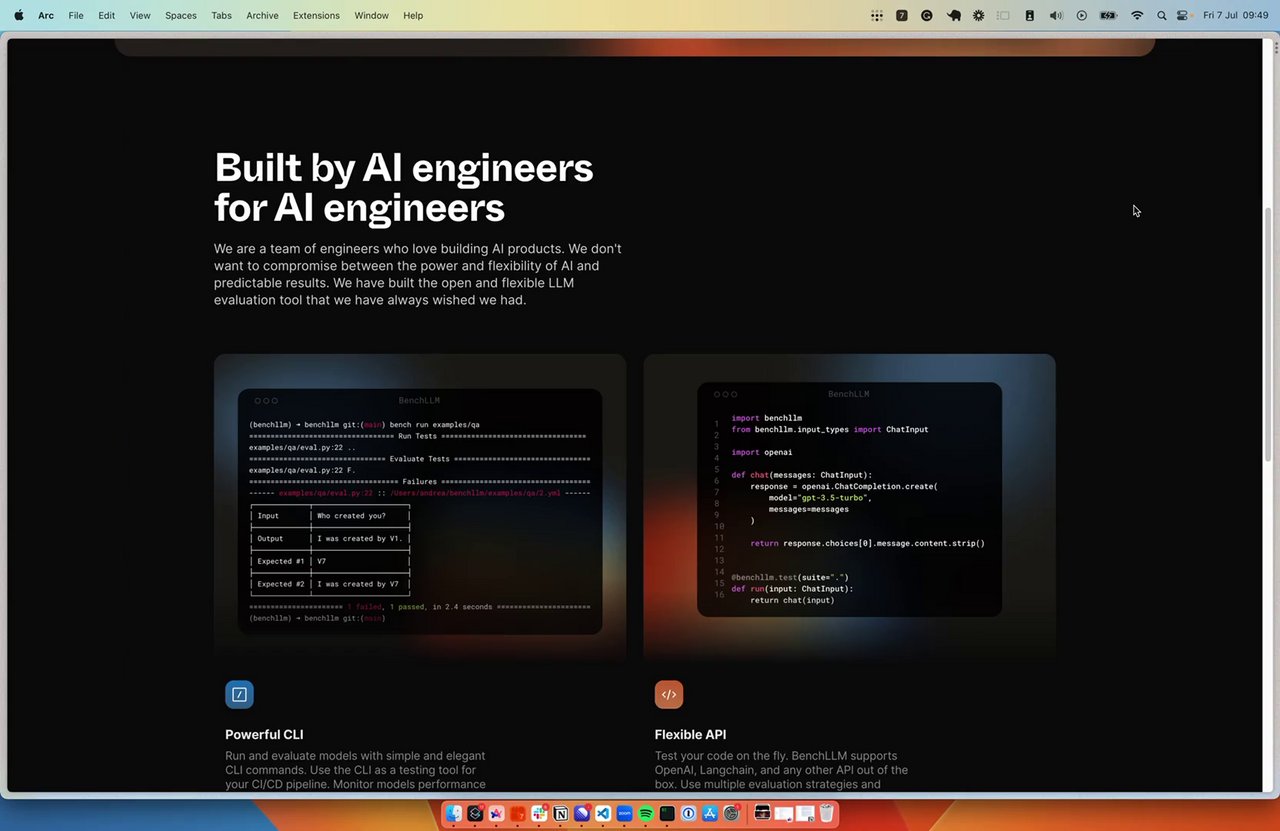This screenshot has width=1280, height=831.
Task: Click the blue Powerful CLI feature icon
Action: (x=239, y=694)
